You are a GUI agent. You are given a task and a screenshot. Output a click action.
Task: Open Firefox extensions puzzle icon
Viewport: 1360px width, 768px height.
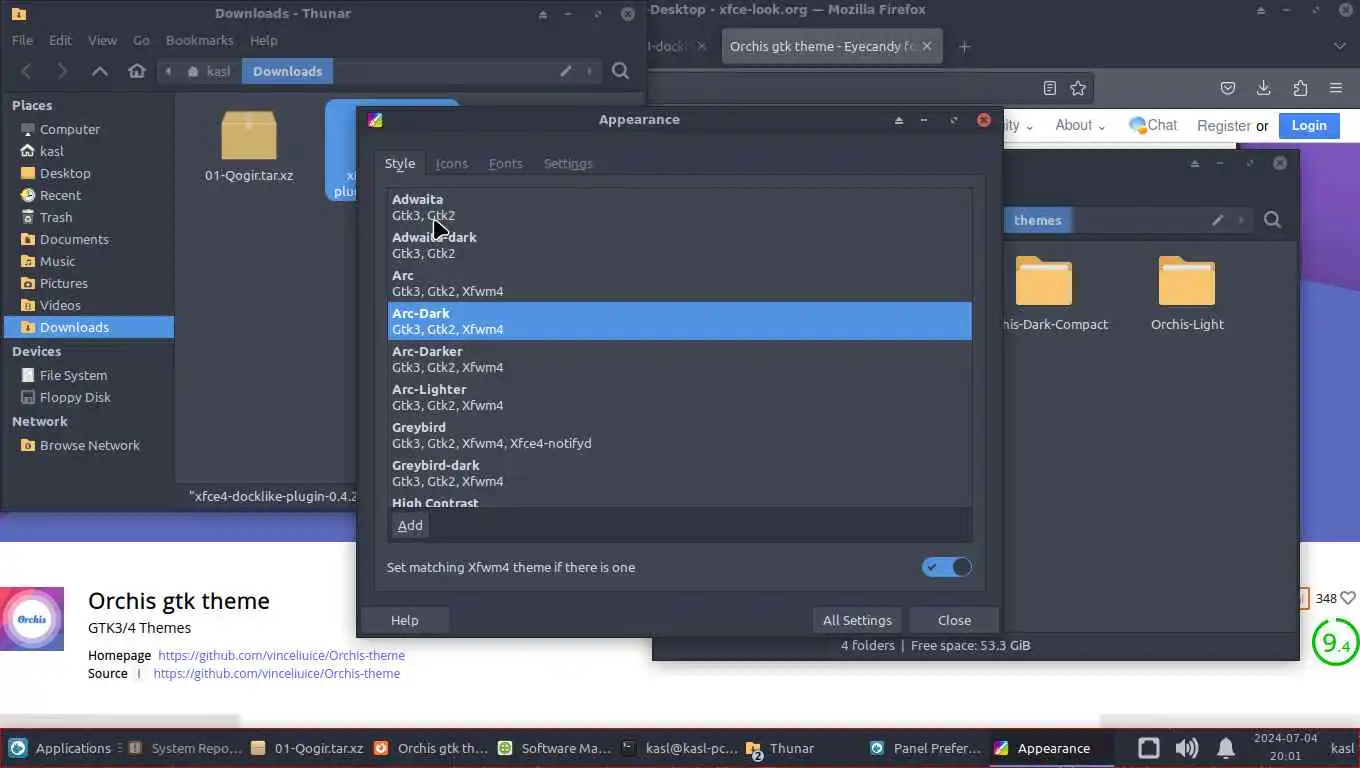coord(1300,88)
